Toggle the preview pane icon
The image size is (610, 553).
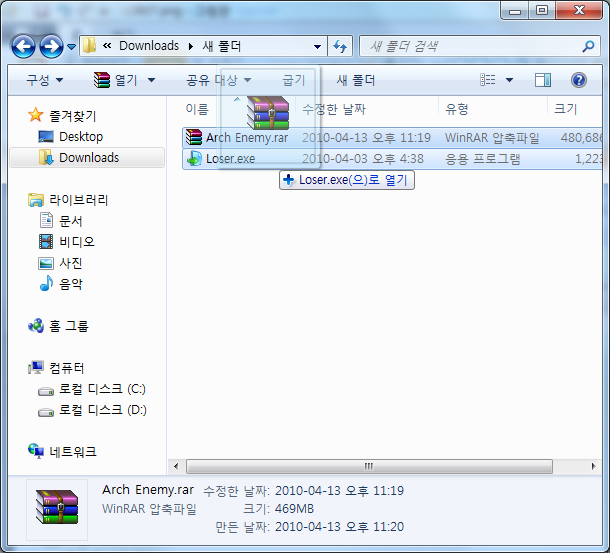pos(543,80)
